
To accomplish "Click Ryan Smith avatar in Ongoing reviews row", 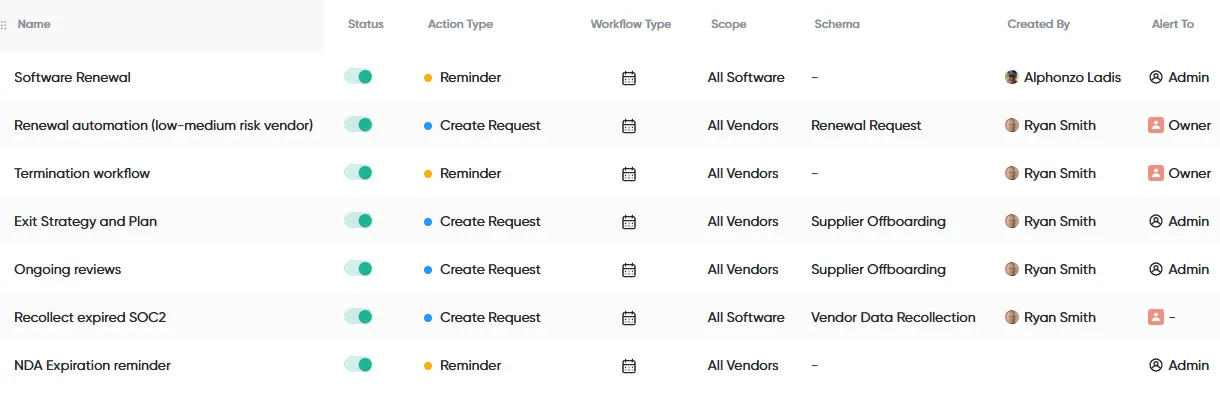I will (x=1012, y=269).
